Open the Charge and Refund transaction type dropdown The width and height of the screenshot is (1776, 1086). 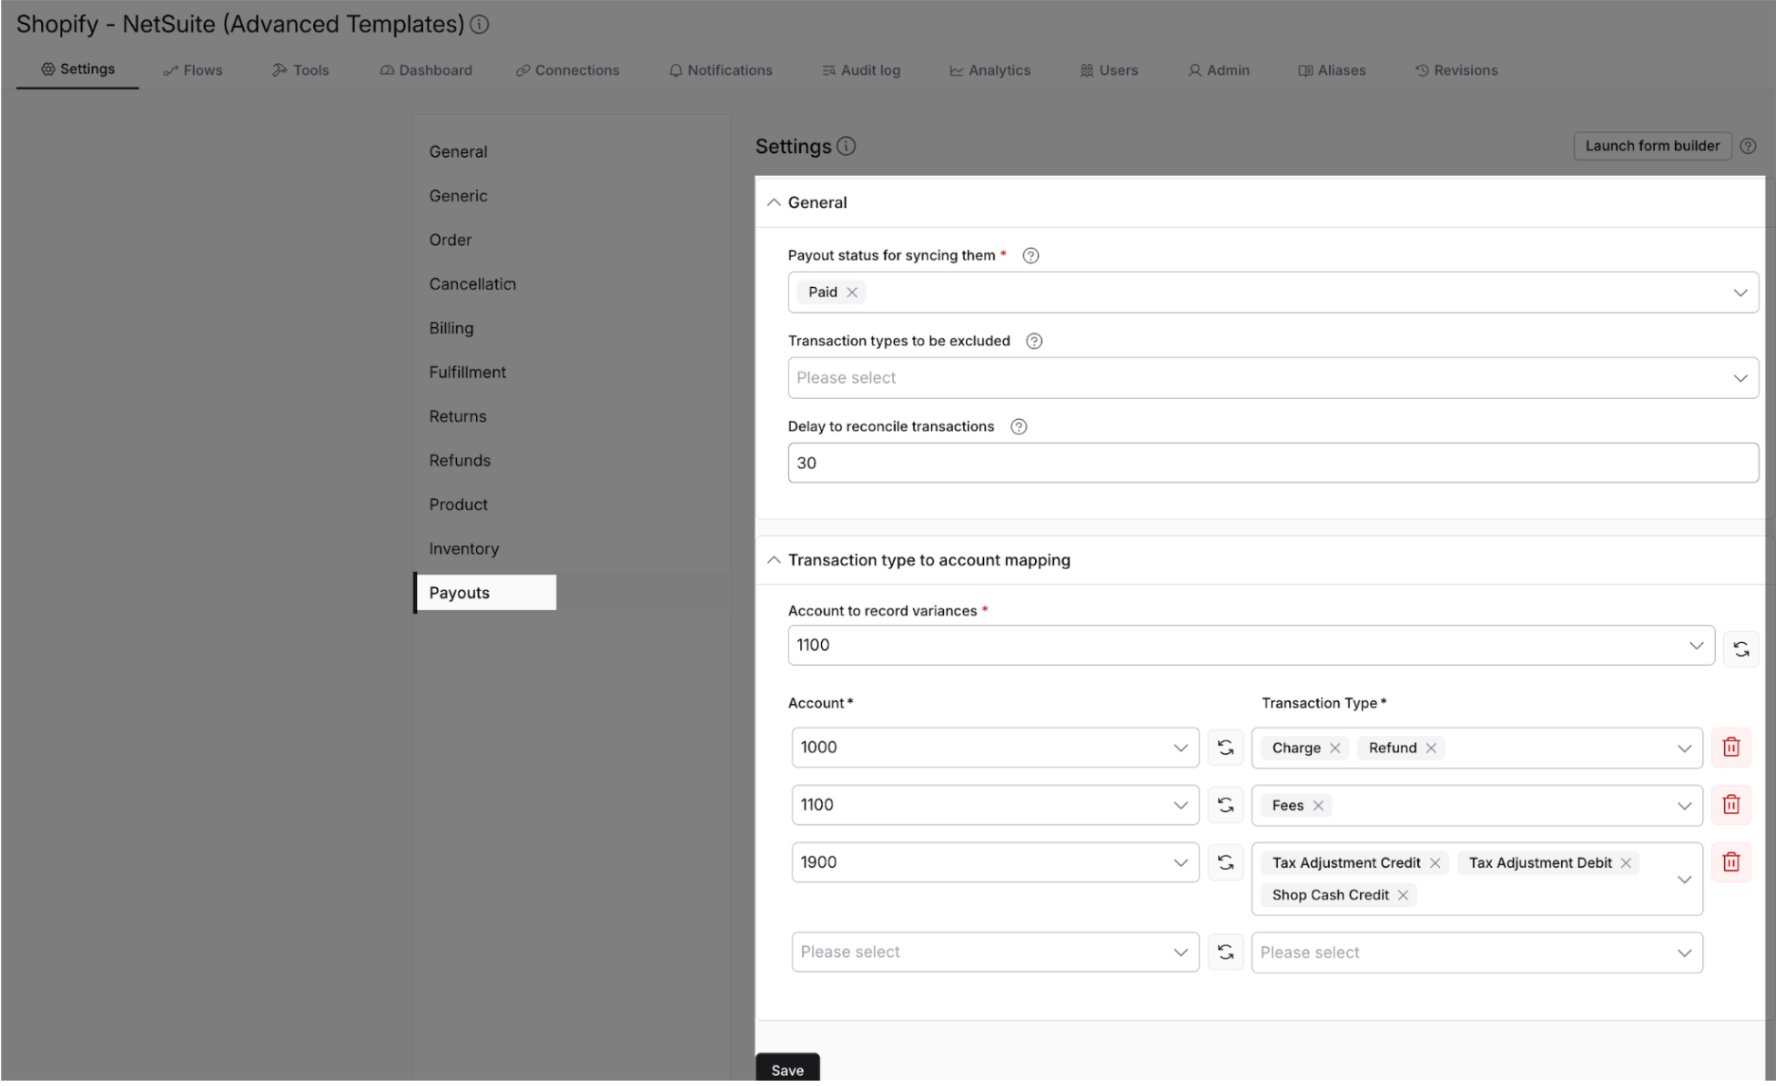click(x=1477, y=748)
